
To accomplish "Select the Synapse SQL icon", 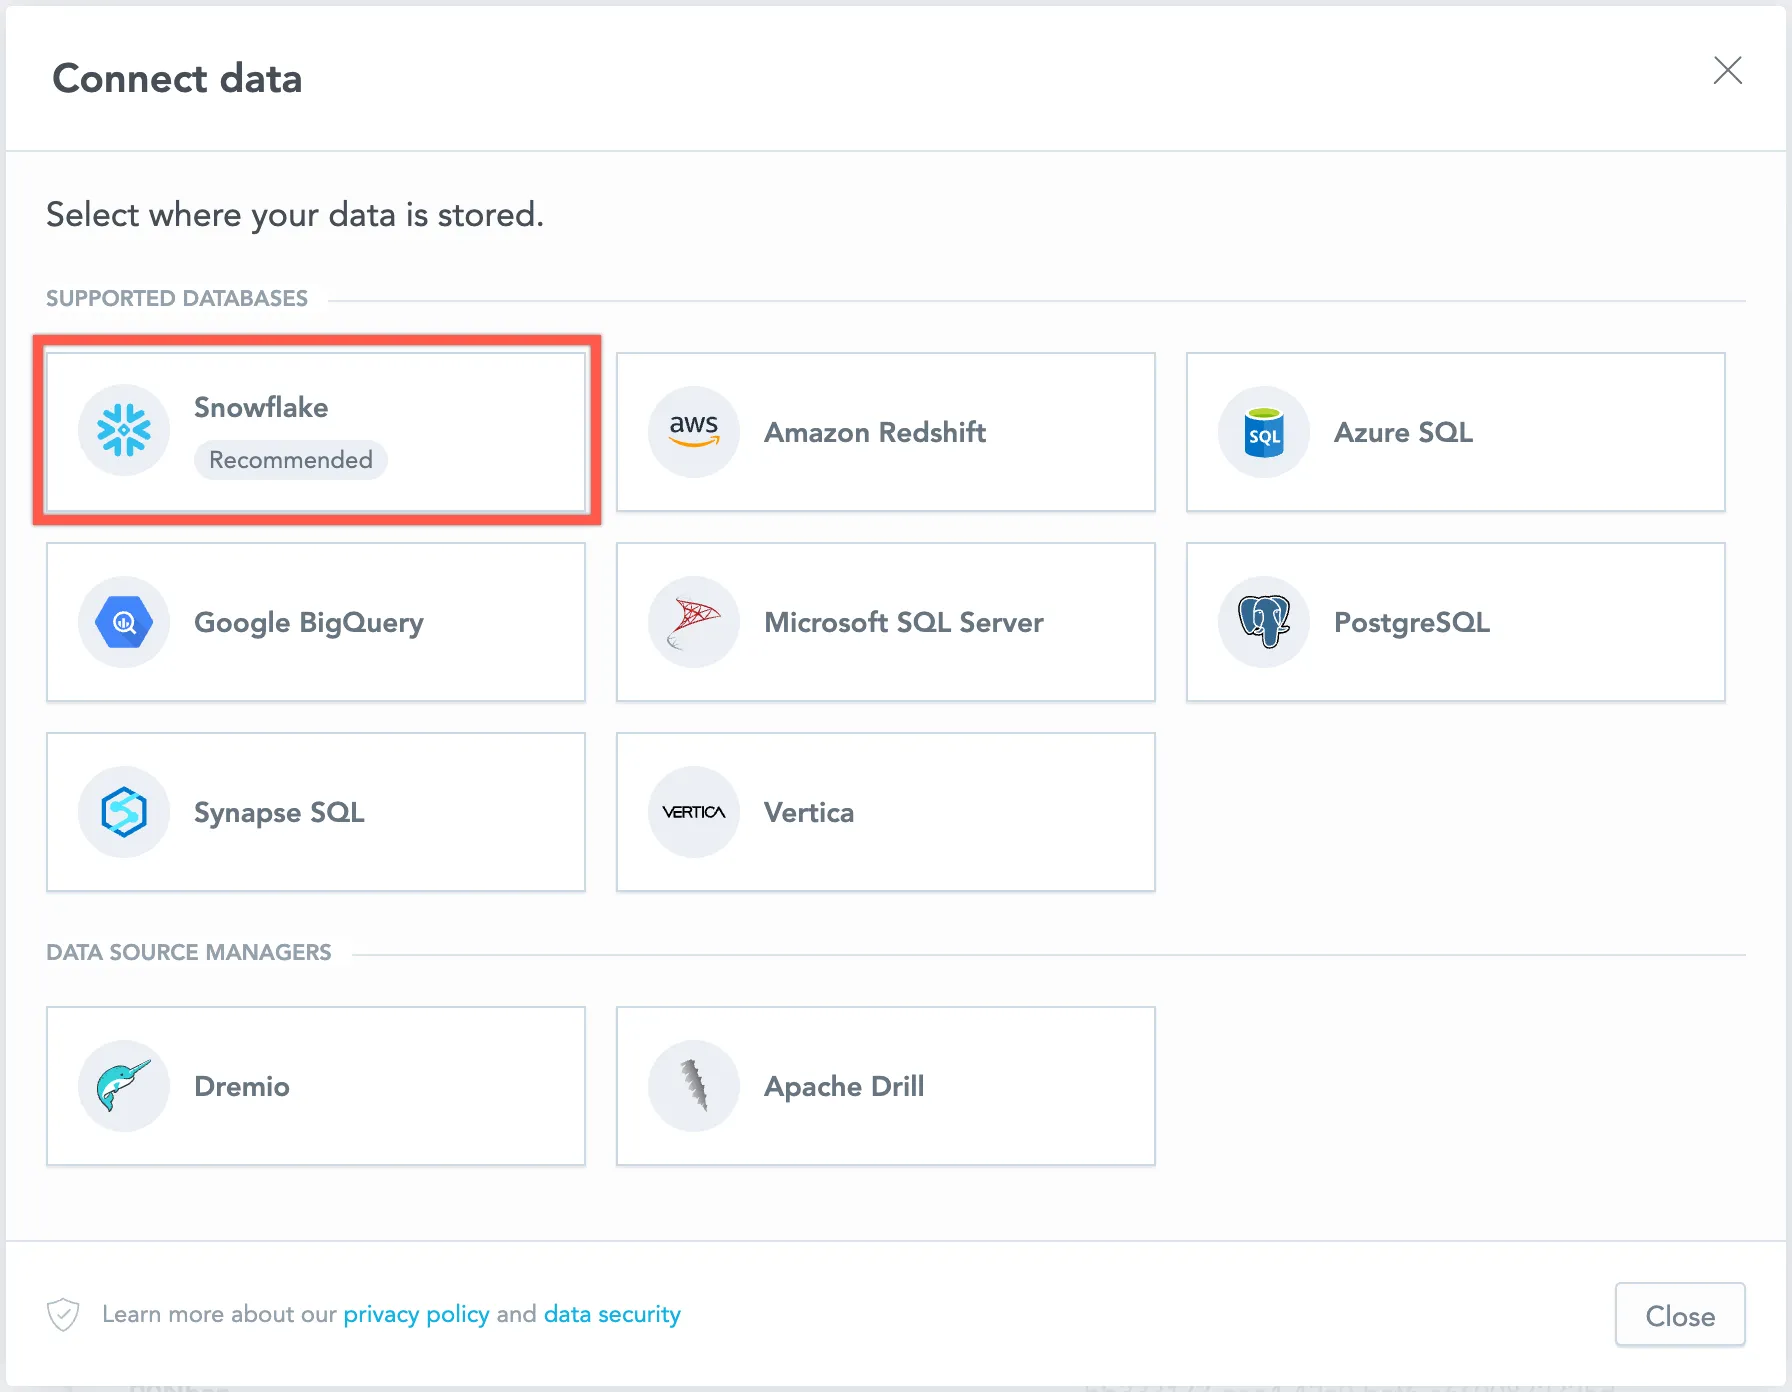I will [x=123, y=811].
